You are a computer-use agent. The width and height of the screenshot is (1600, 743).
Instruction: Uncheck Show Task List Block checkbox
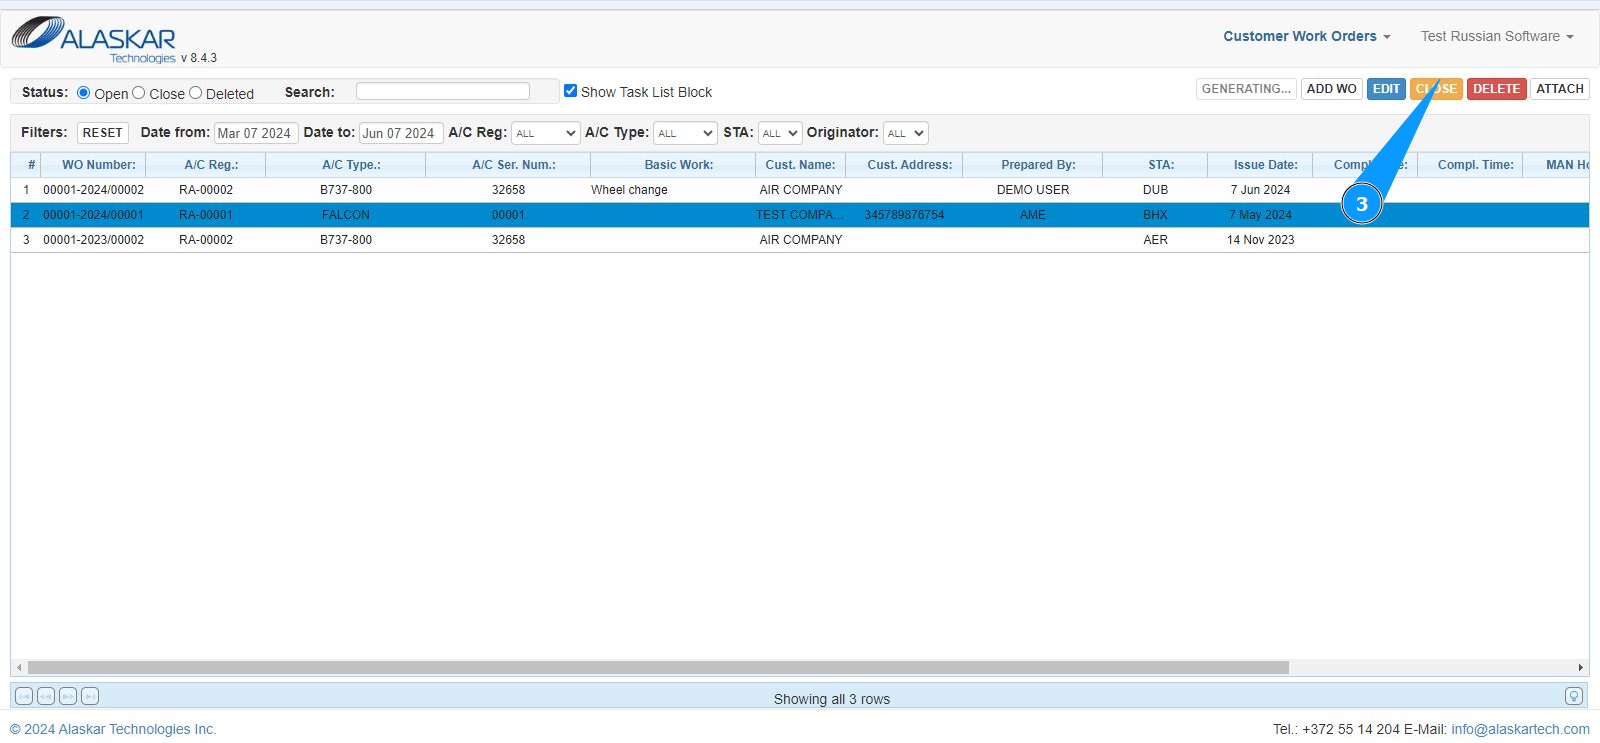click(x=570, y=91)
